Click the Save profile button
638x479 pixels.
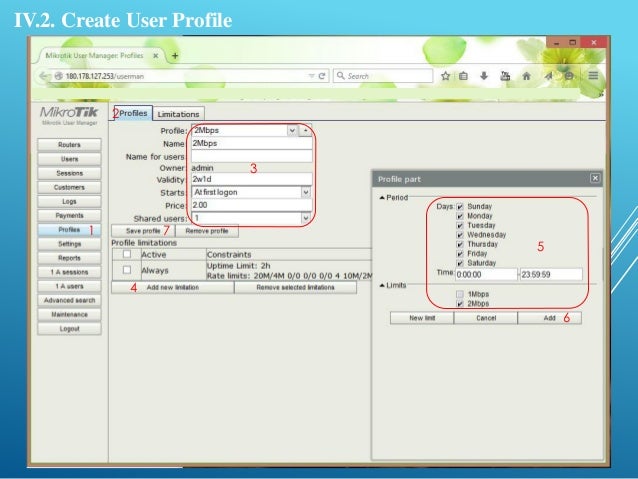click(x=143, y=231)
